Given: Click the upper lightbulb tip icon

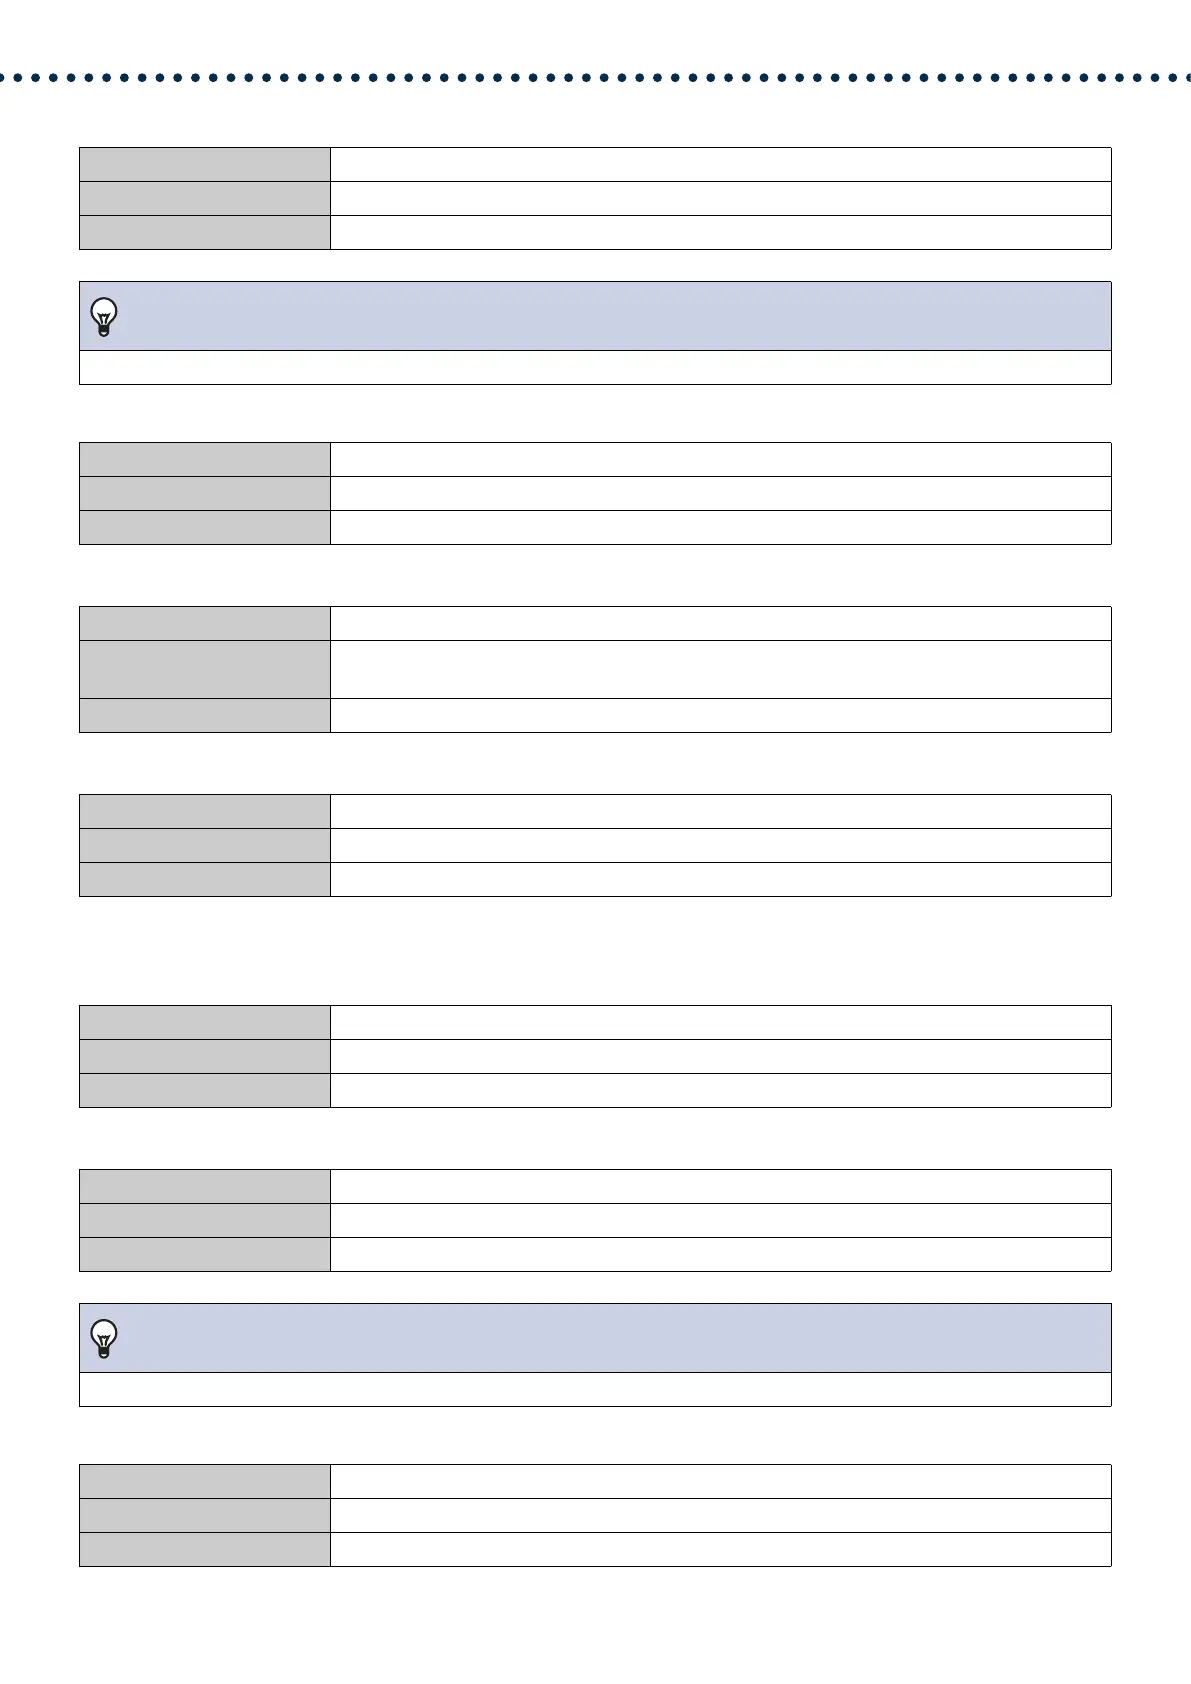Looking at the screenshot, I should click(104, 317).
